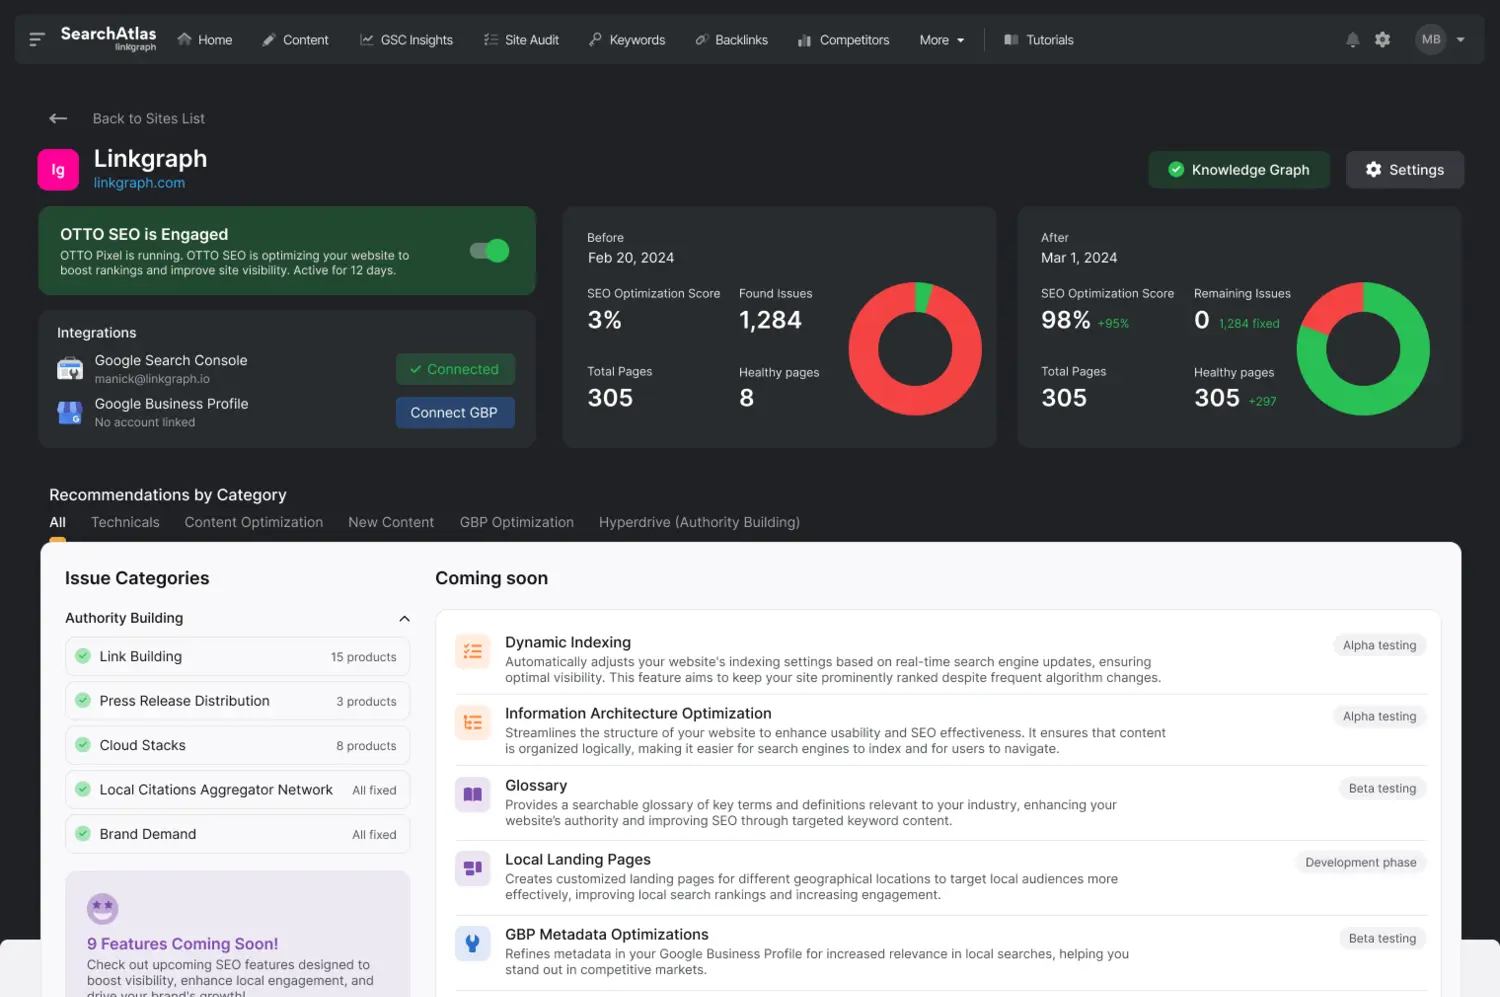Click the Backlinks menu item
Viewport: 1500px width, 997px height.
[x=732, y=40]
